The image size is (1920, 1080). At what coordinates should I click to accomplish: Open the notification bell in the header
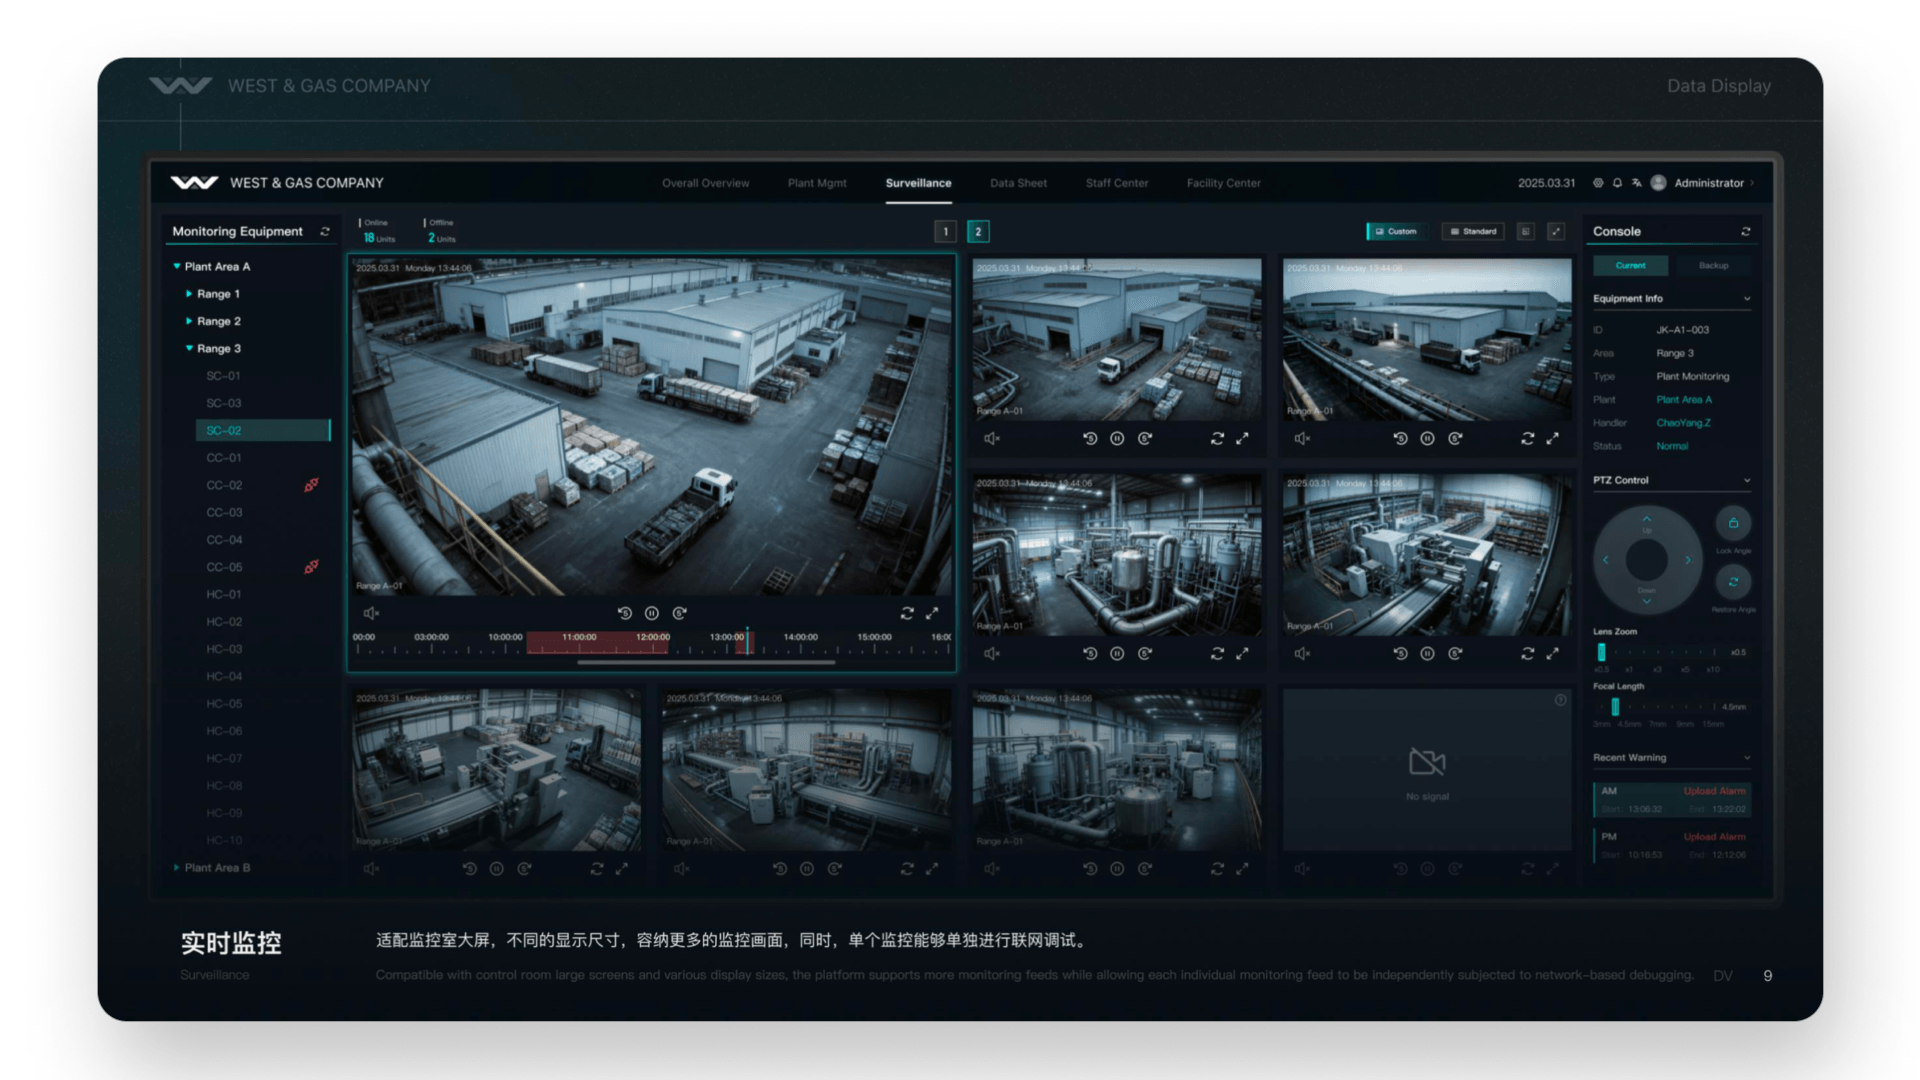click(x=1617, y=183)
